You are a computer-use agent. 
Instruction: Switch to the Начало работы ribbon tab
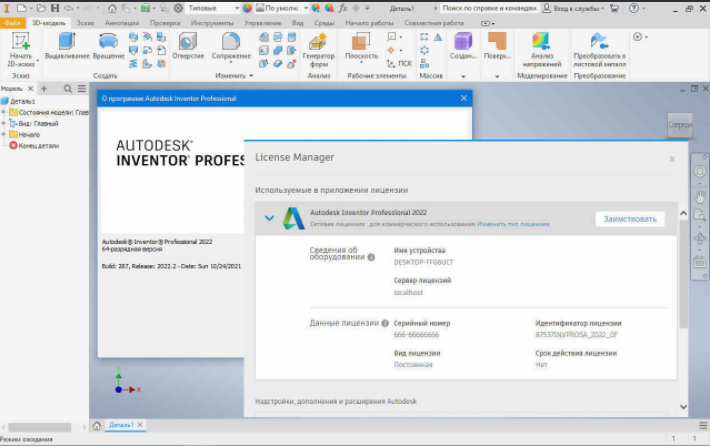click(369, 23)
